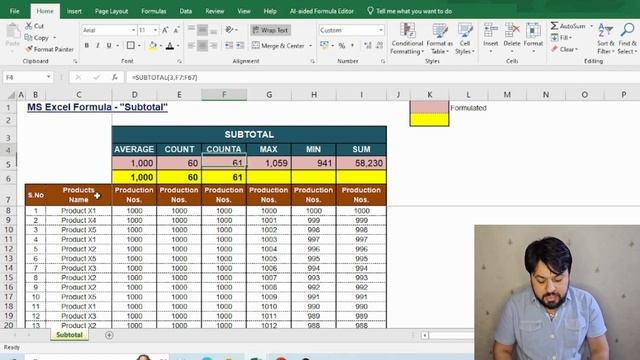This screenshot has width=640, height=360.
Task: Set Middle Align vertical alignment
Action: pyautogui.click(x=202, y=30)
